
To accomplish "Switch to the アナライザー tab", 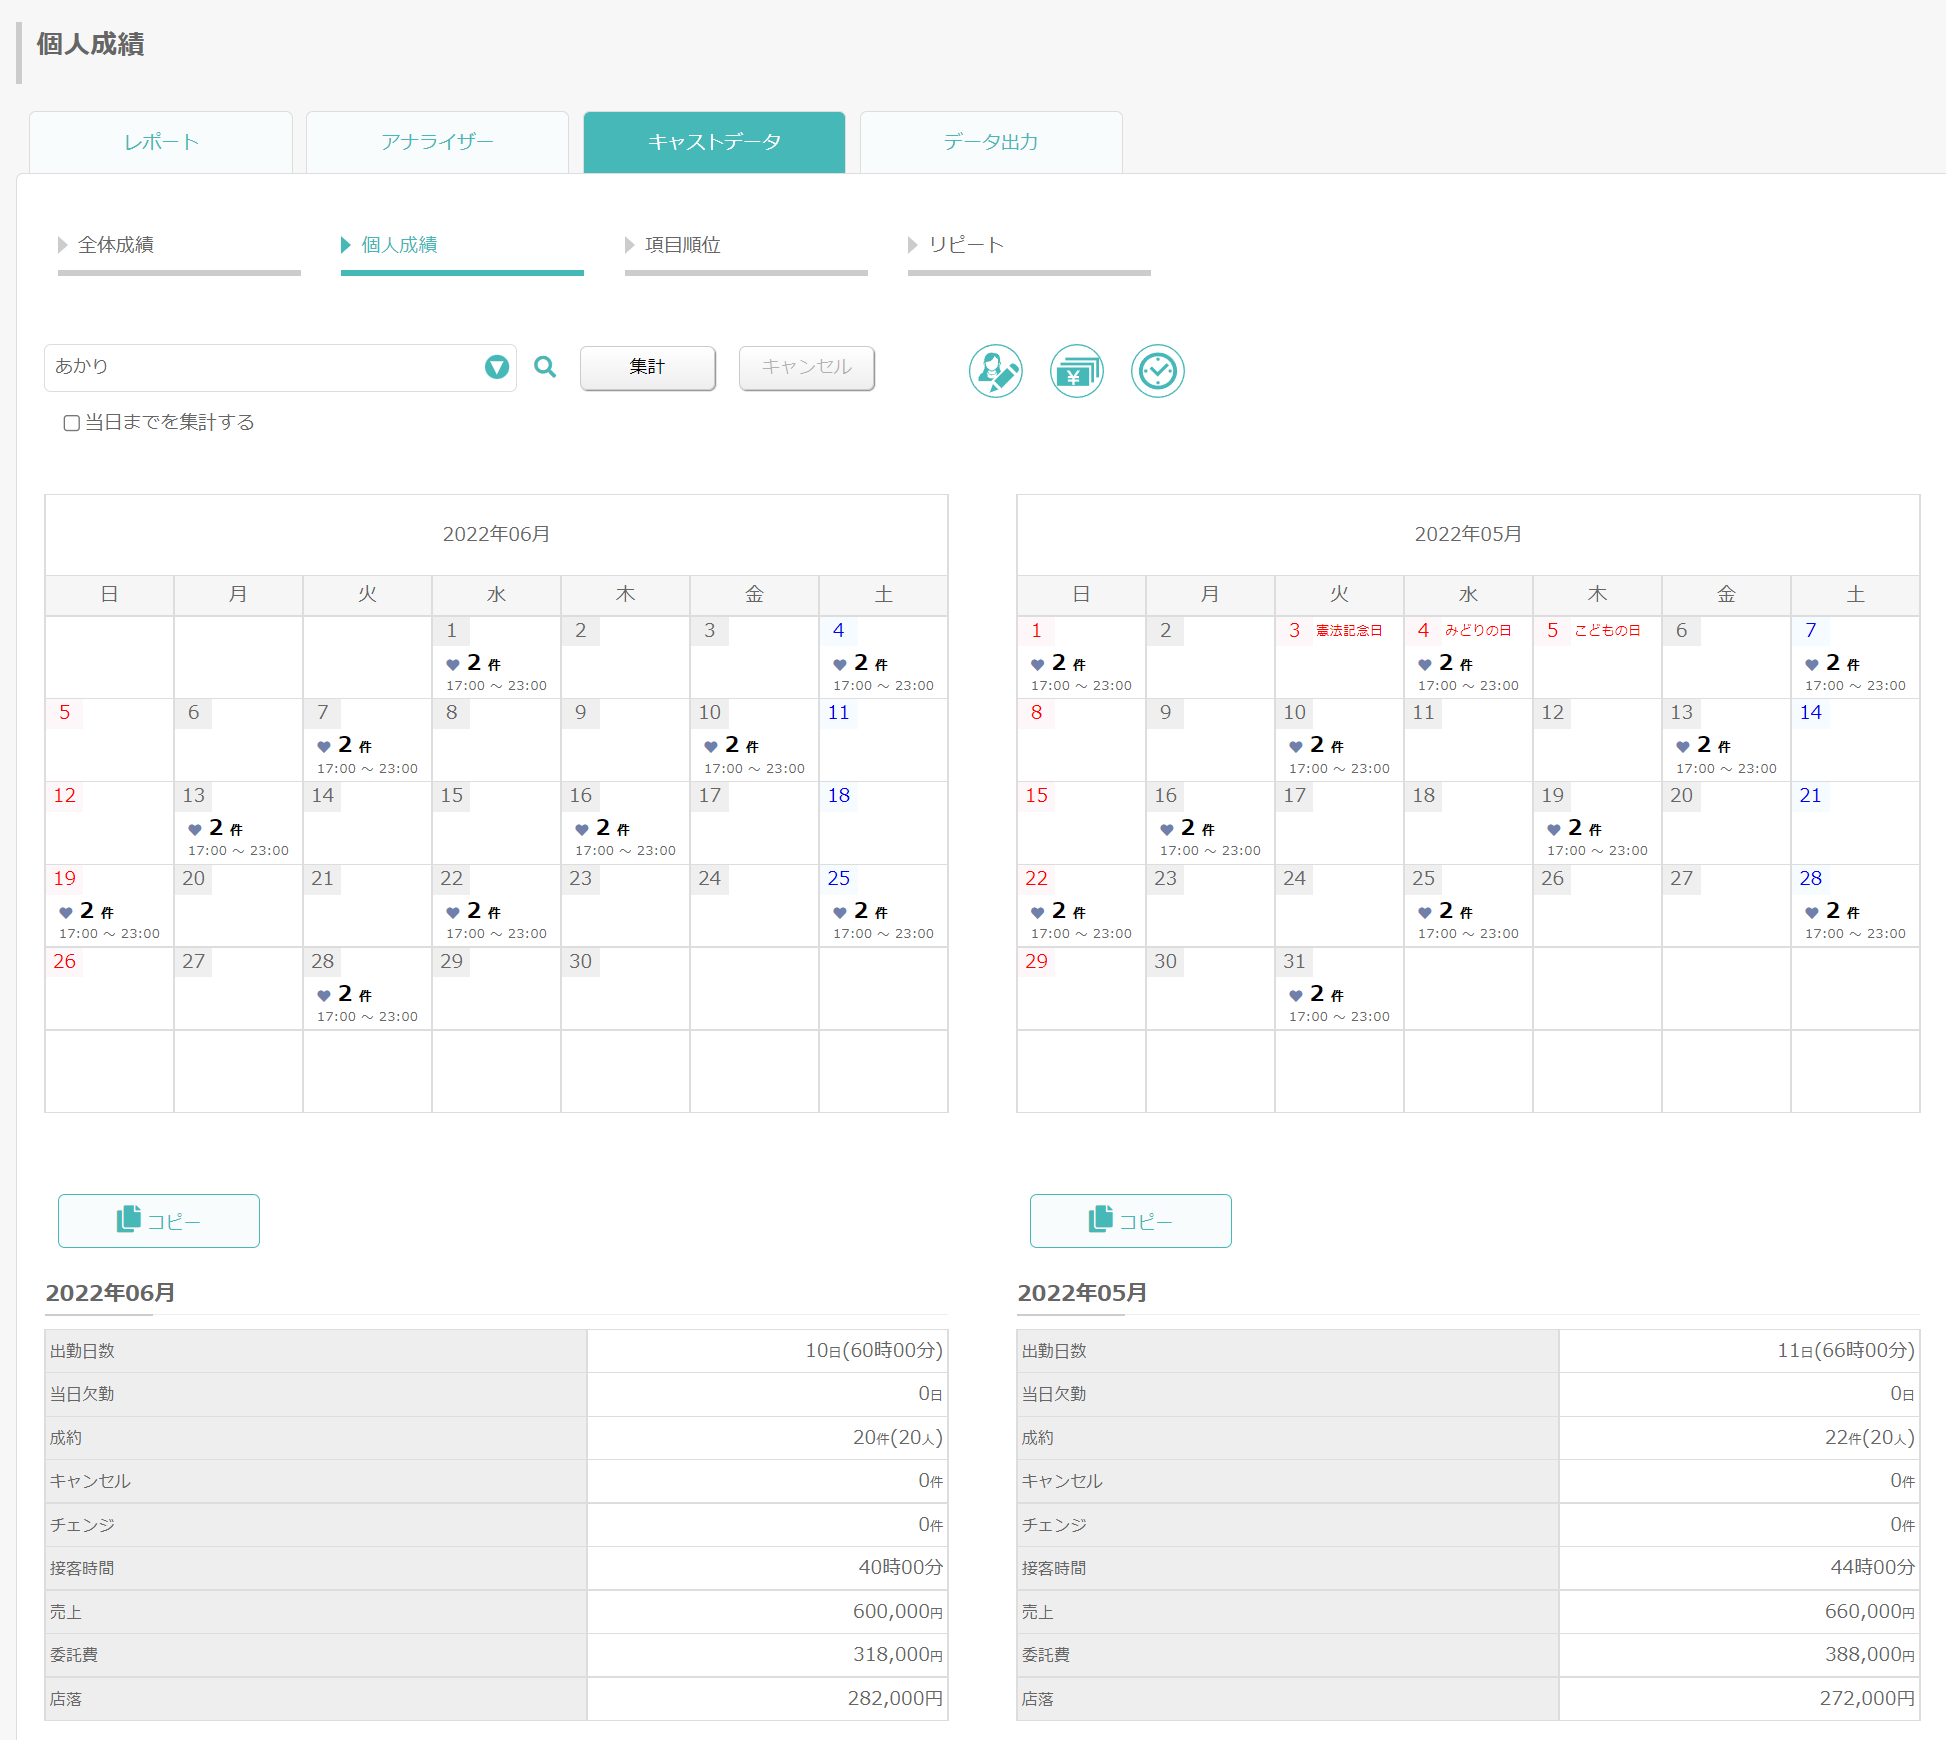I will pos(437,142).
